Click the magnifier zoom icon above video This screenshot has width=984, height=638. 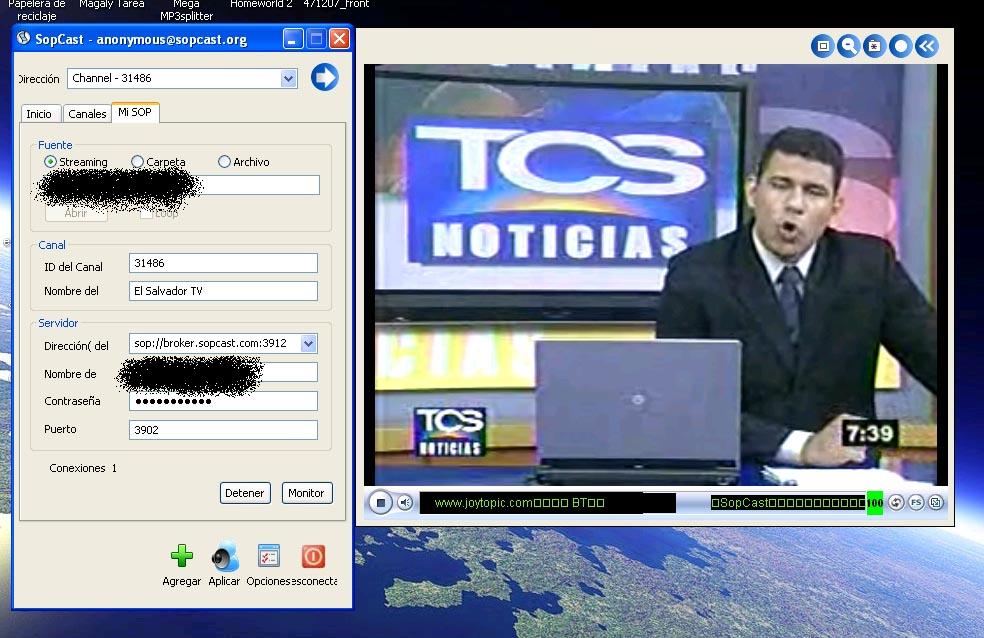848,46
